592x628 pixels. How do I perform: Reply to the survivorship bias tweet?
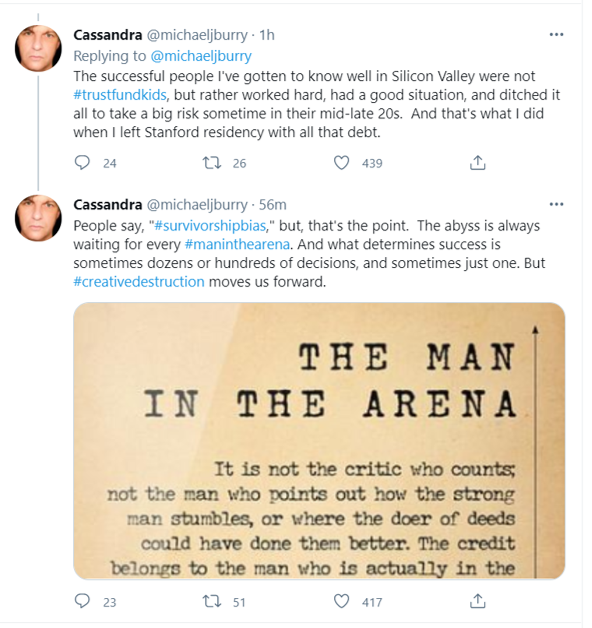click(83, 601)
